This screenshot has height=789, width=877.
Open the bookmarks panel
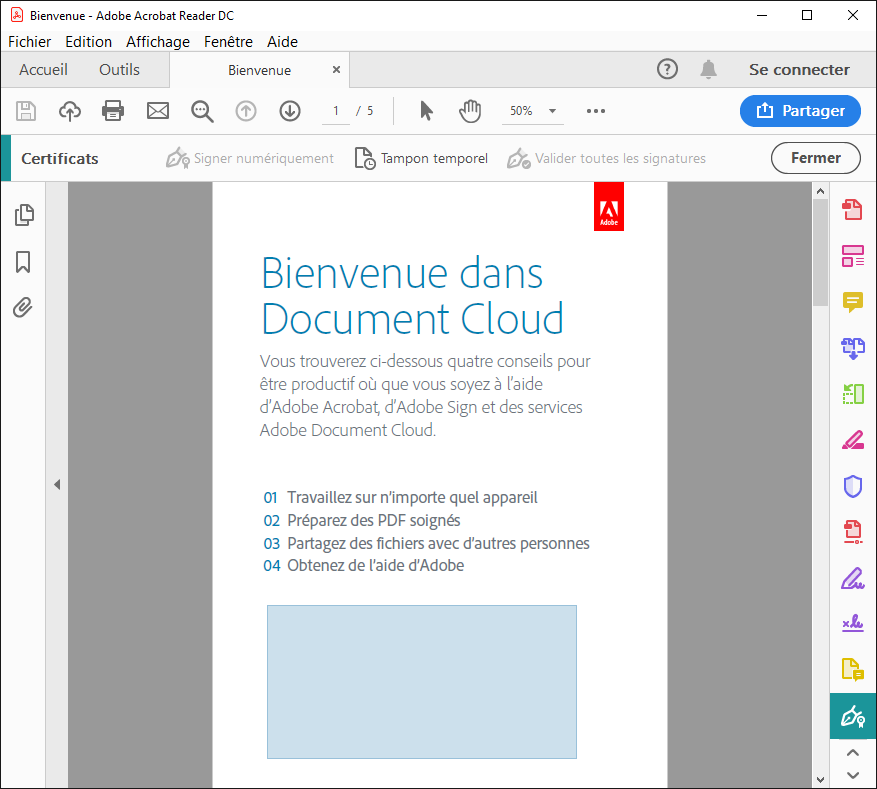(23, 262)
